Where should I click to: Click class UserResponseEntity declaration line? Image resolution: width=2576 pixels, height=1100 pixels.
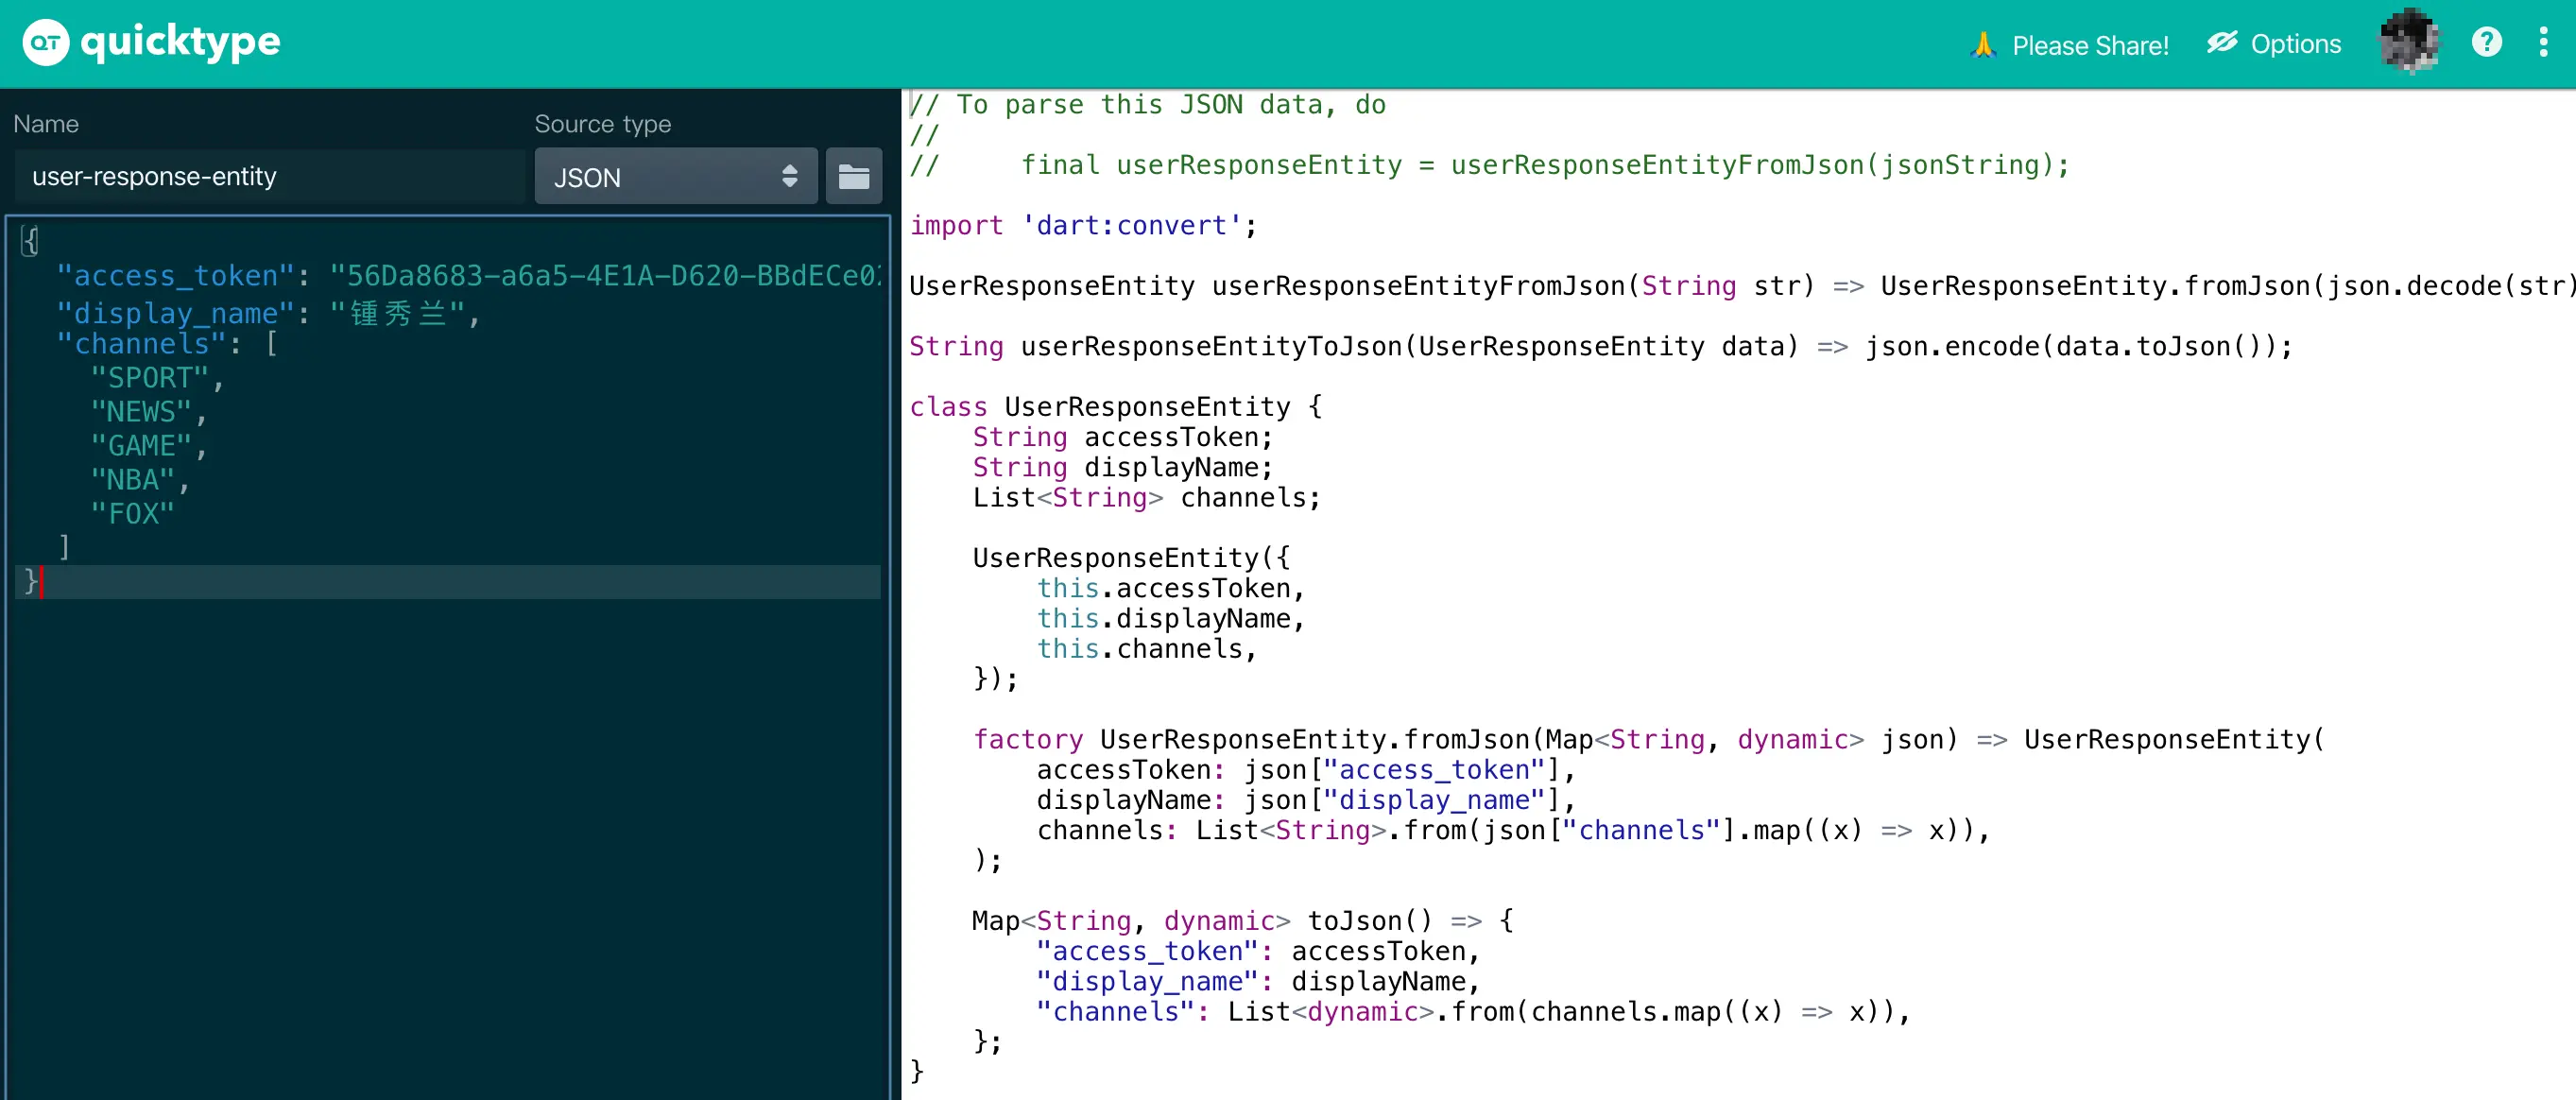pyautogui.click(x=1114, y=407)
